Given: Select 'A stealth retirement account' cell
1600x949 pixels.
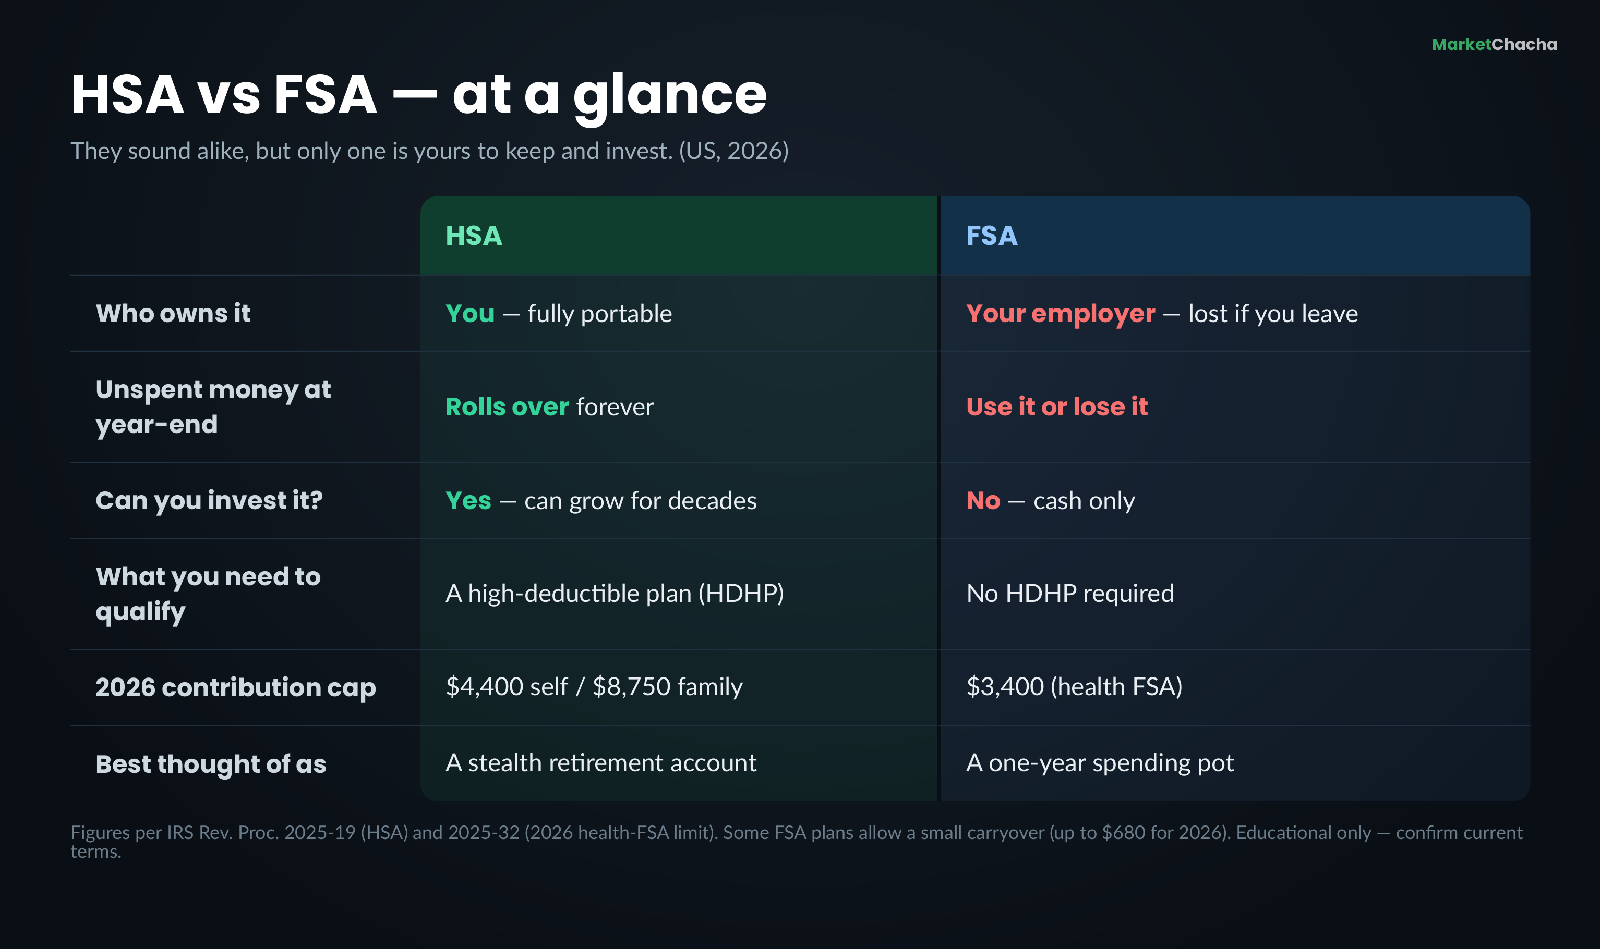Looking at the screenshot, I should pyautogui.click(x=601, y=763).
